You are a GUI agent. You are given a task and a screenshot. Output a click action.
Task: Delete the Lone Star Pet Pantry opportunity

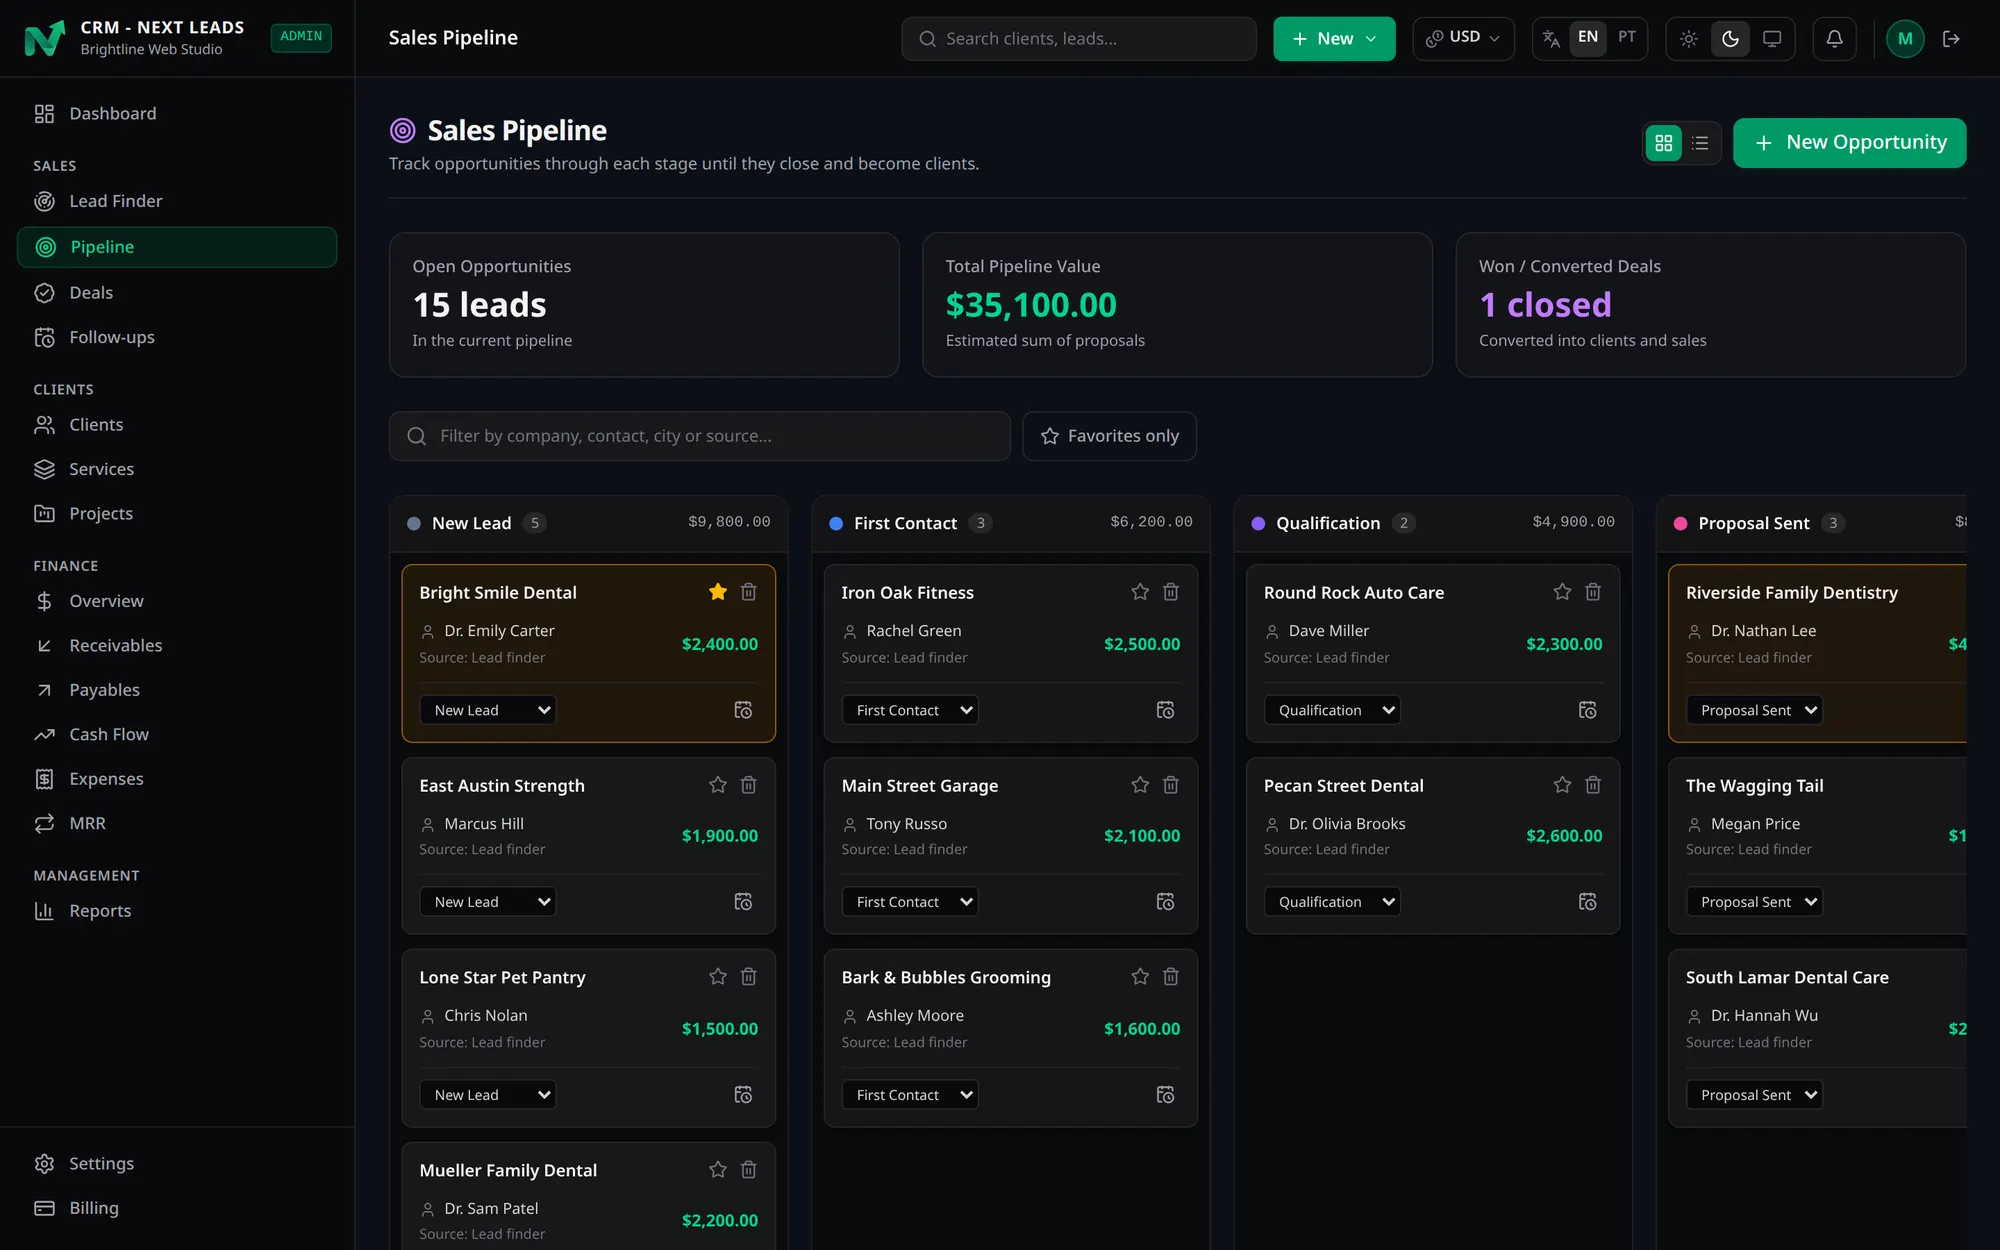click(x=748, y=977)
